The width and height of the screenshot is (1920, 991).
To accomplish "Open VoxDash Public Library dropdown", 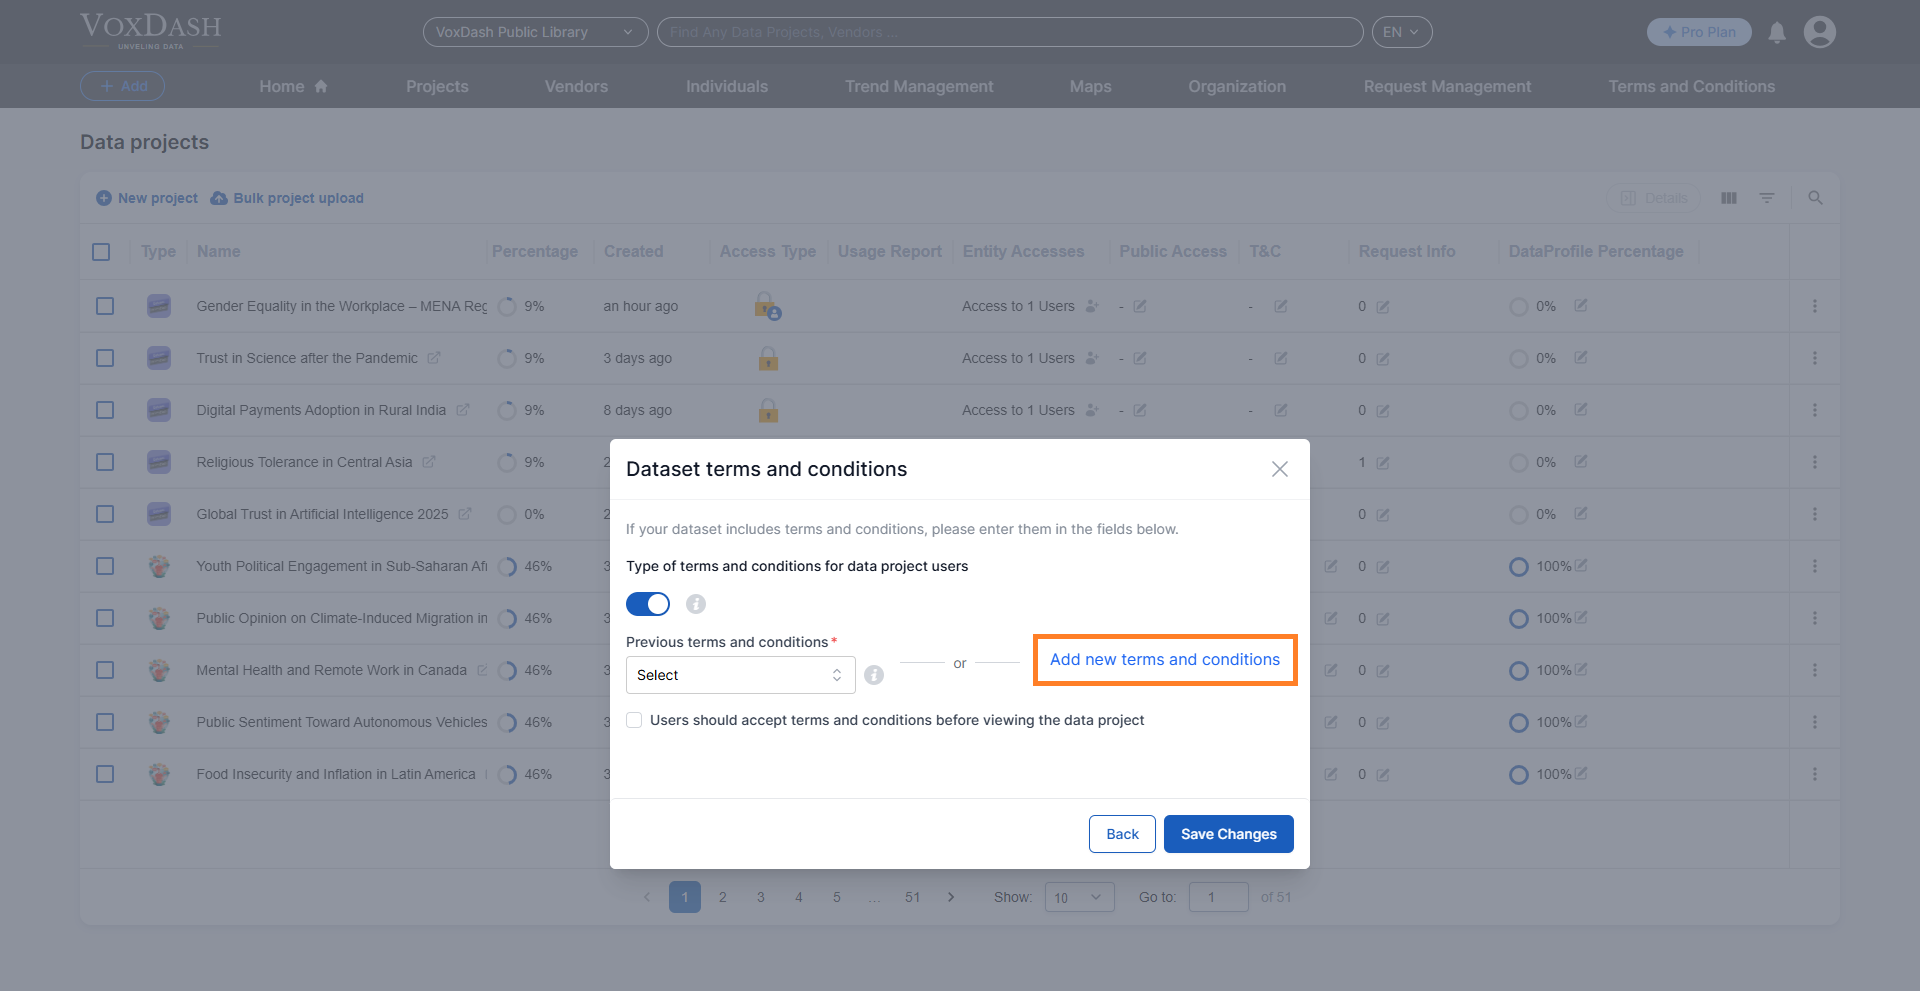I will tap(535, 32).
